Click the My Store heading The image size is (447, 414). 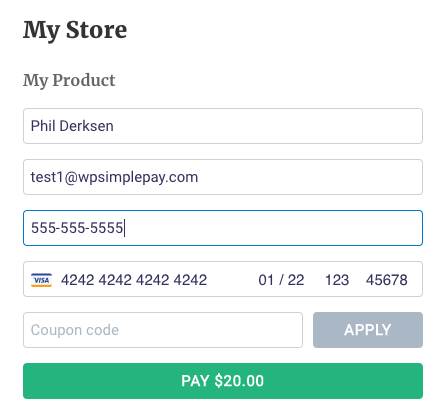(75, 30)
